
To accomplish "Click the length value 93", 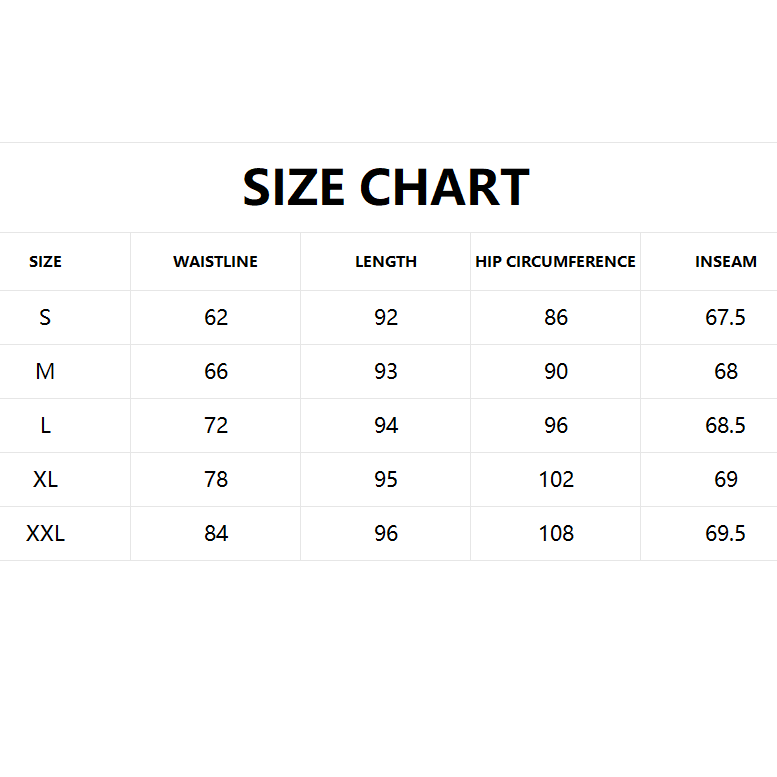I will click(x=386, y=372).
